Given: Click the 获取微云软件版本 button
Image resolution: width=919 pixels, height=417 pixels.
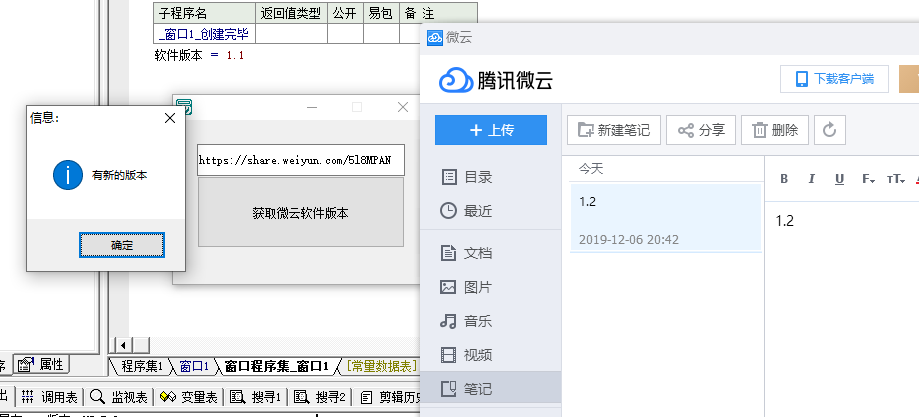Looking at the screenshot, I should click(x=301, y=213).
